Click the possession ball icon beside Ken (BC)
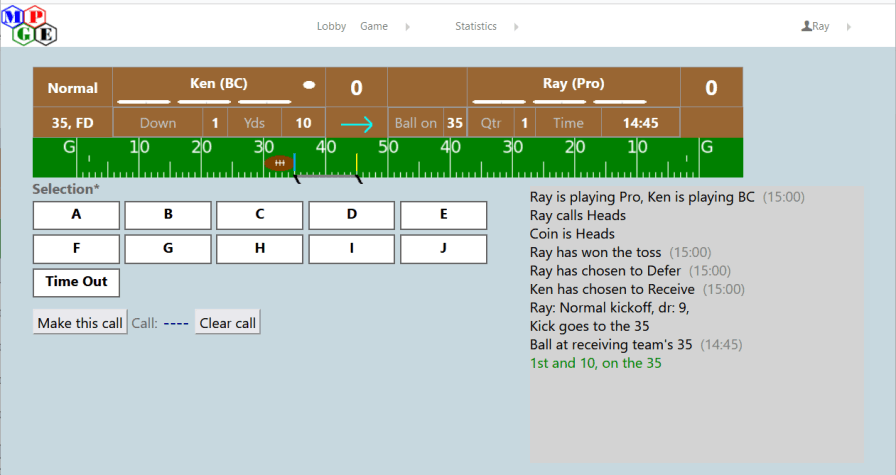896x475 pixels. click(309, 85)
